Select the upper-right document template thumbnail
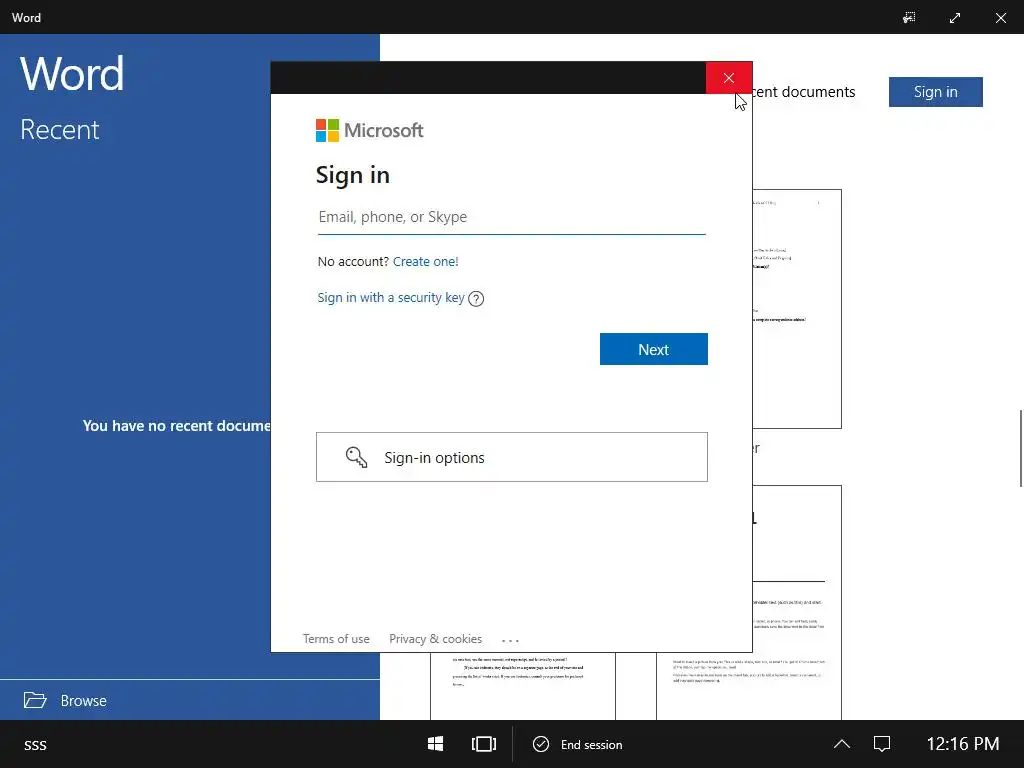 (797, 309)
